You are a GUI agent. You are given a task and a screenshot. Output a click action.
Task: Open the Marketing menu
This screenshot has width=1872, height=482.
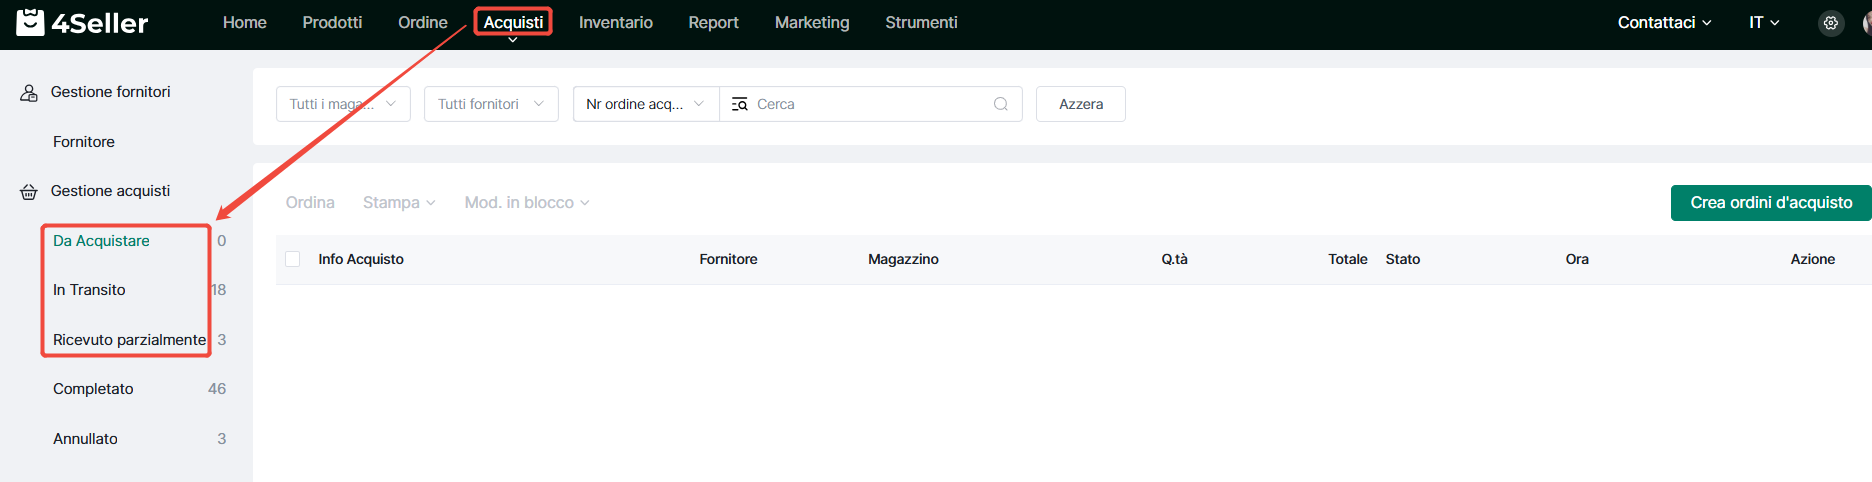click(x=811, y=22)
